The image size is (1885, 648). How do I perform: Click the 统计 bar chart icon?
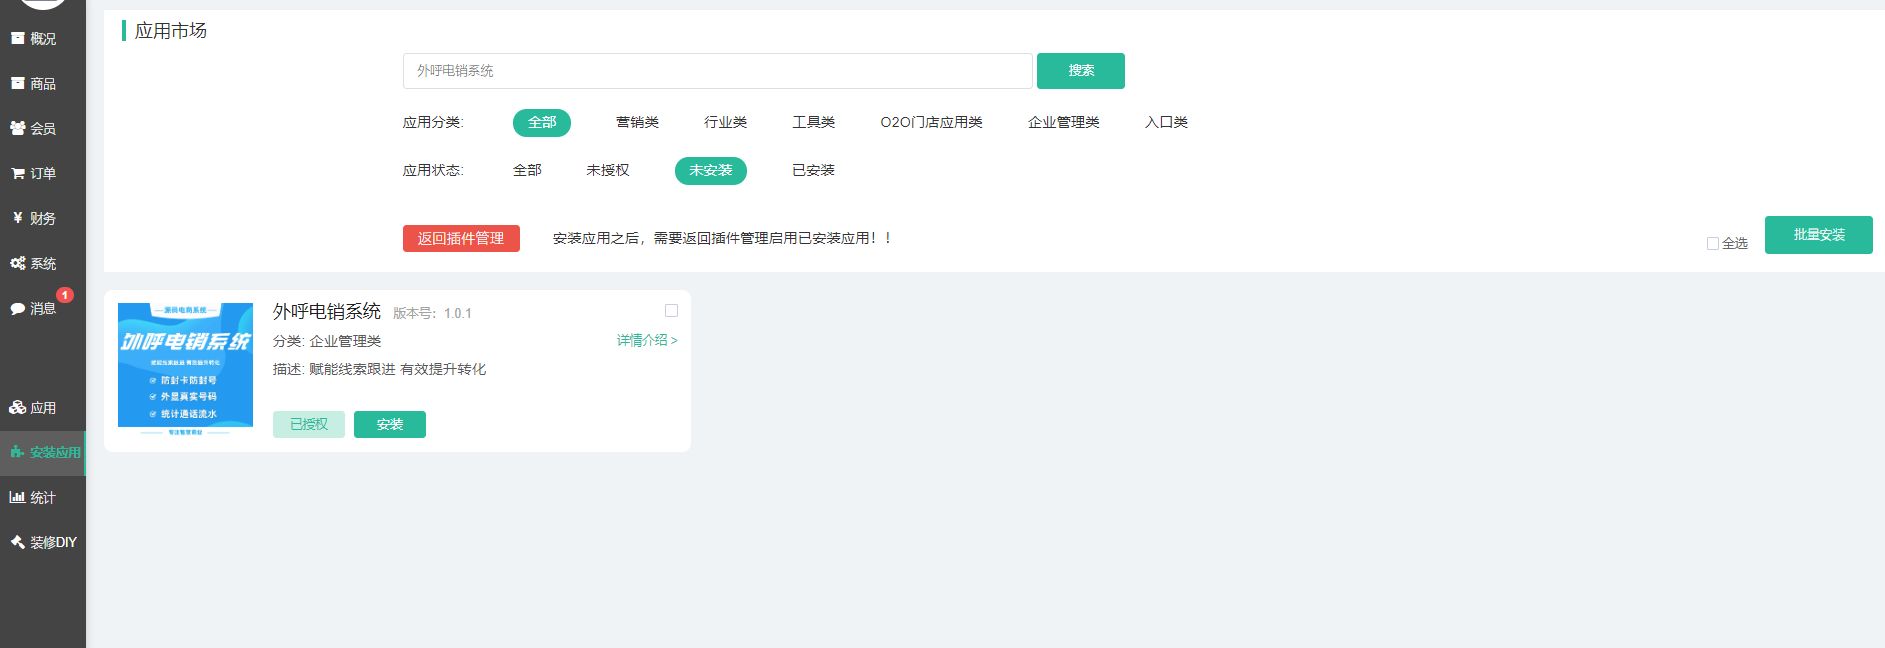tap(17, 497)
